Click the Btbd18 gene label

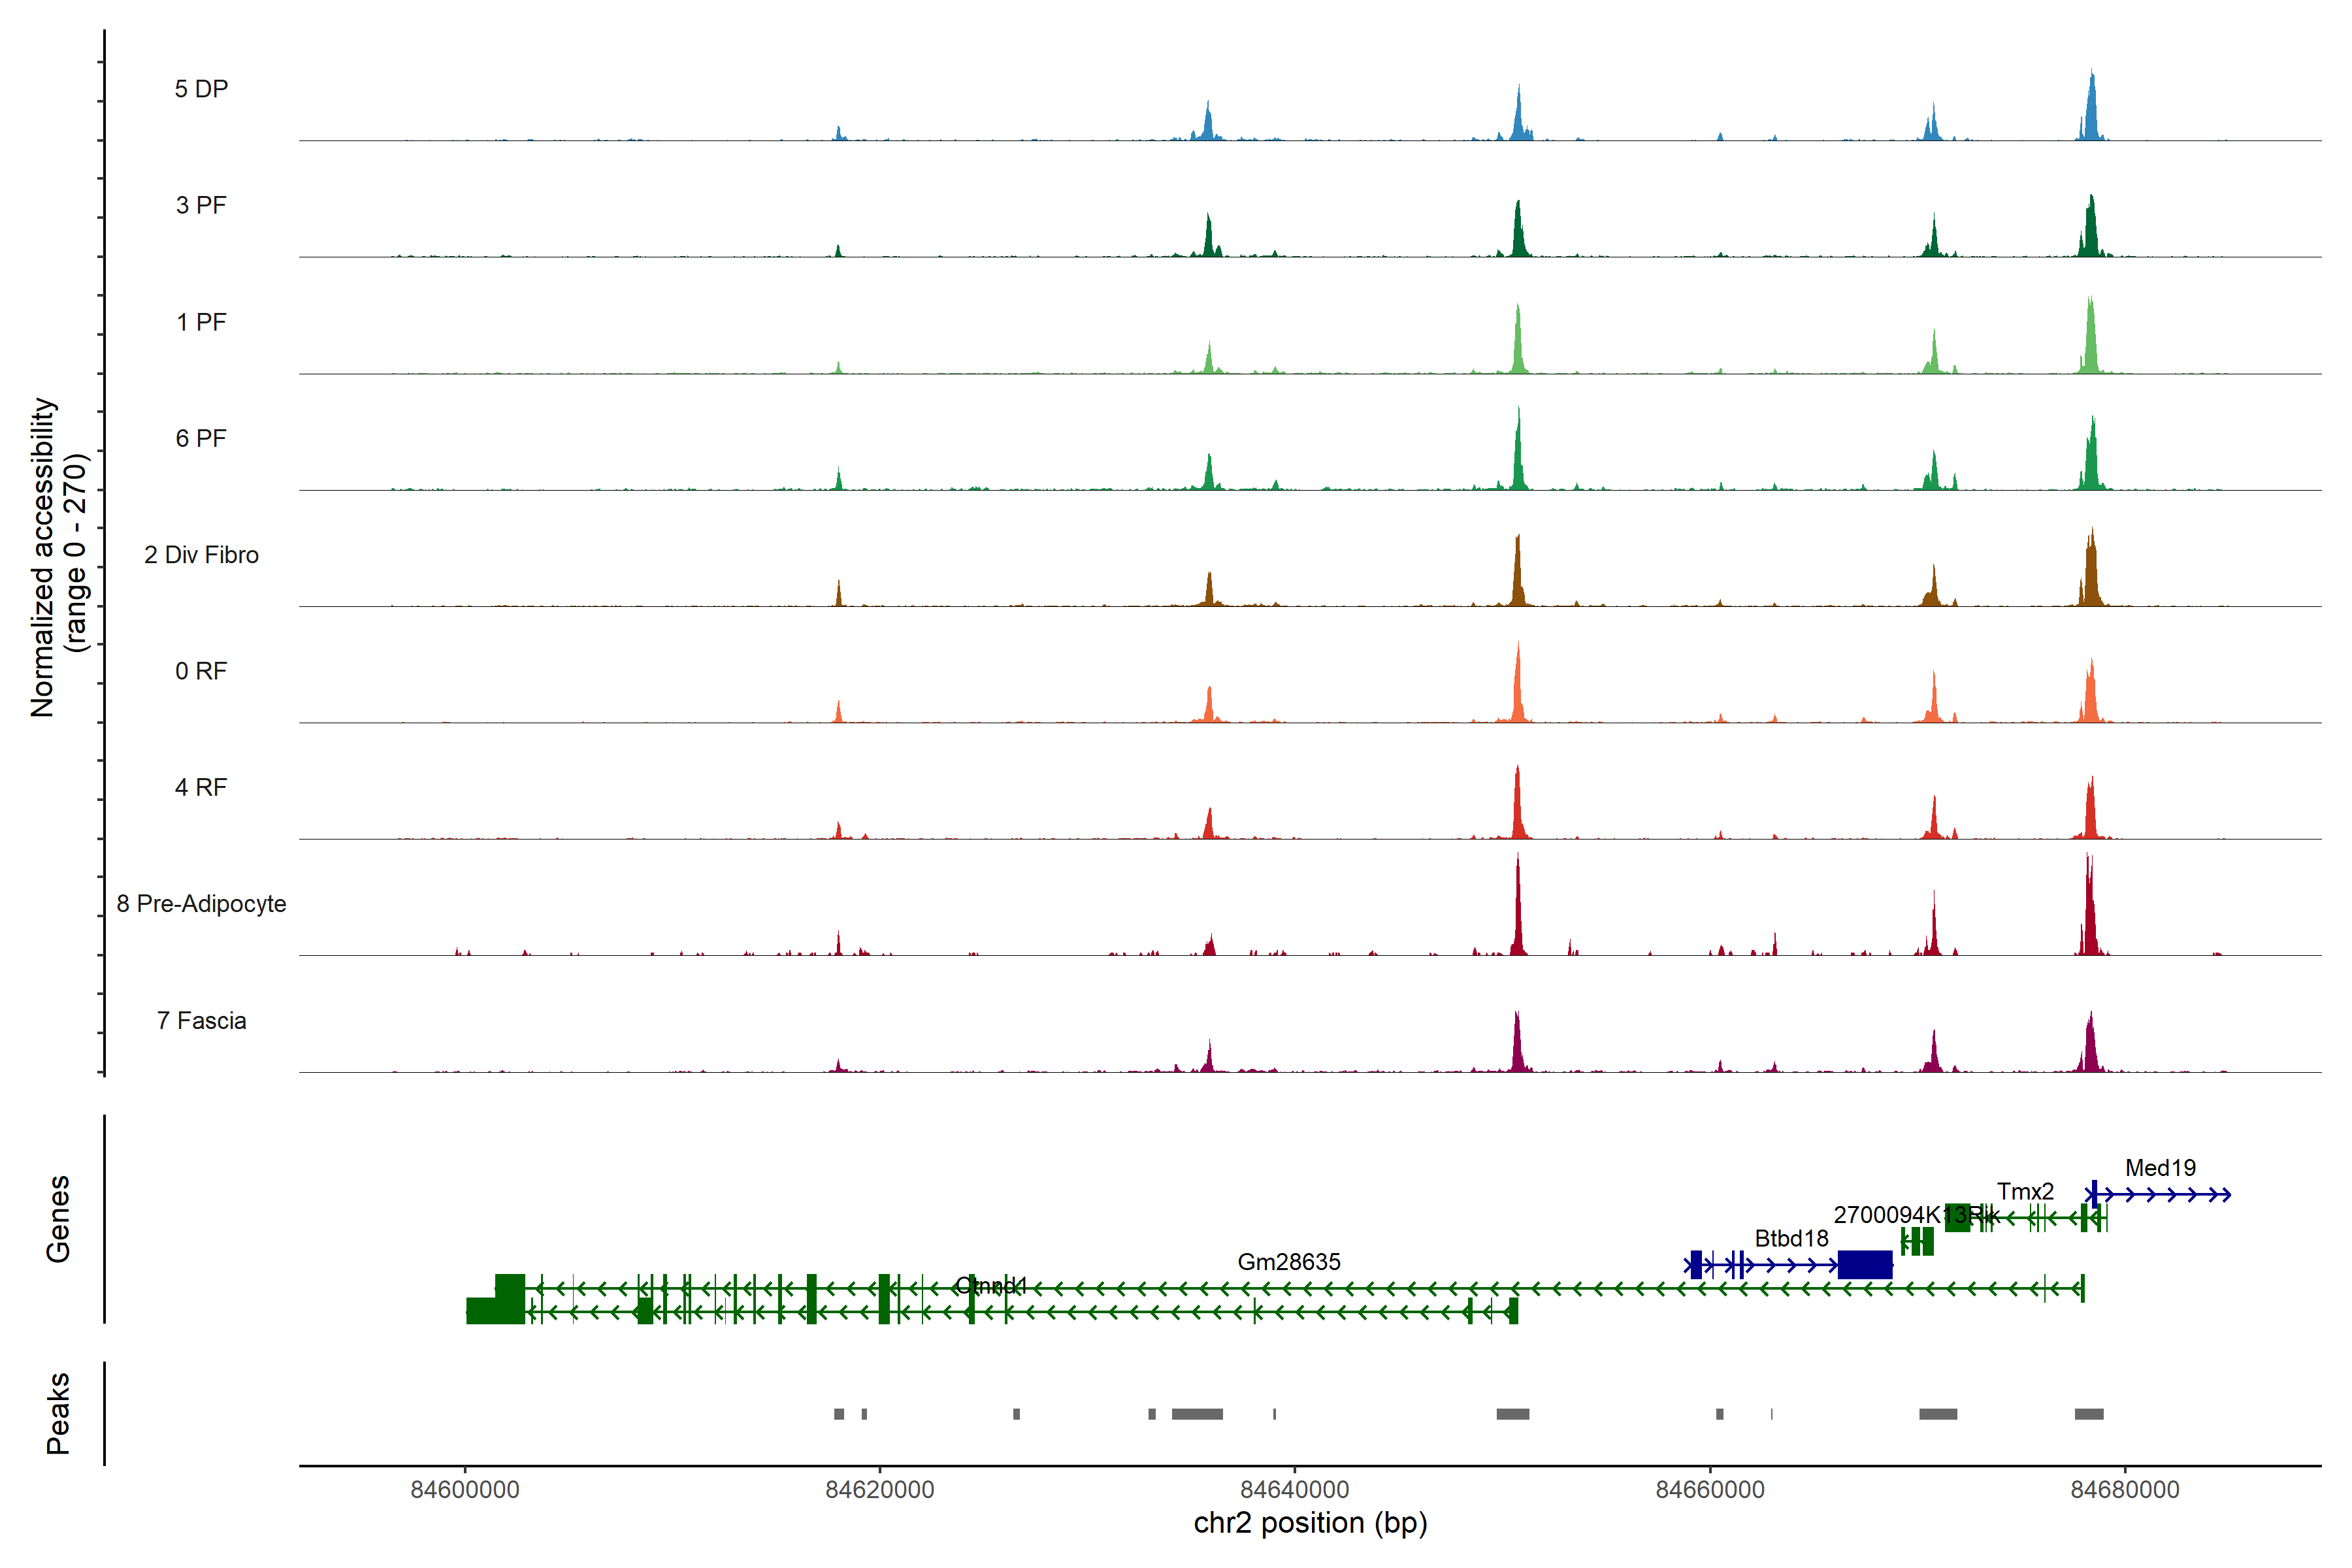1791,1238
